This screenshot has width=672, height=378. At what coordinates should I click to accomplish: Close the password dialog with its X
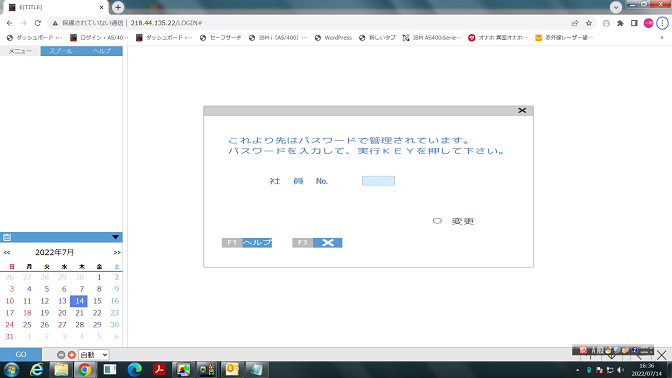pos(522,111)
